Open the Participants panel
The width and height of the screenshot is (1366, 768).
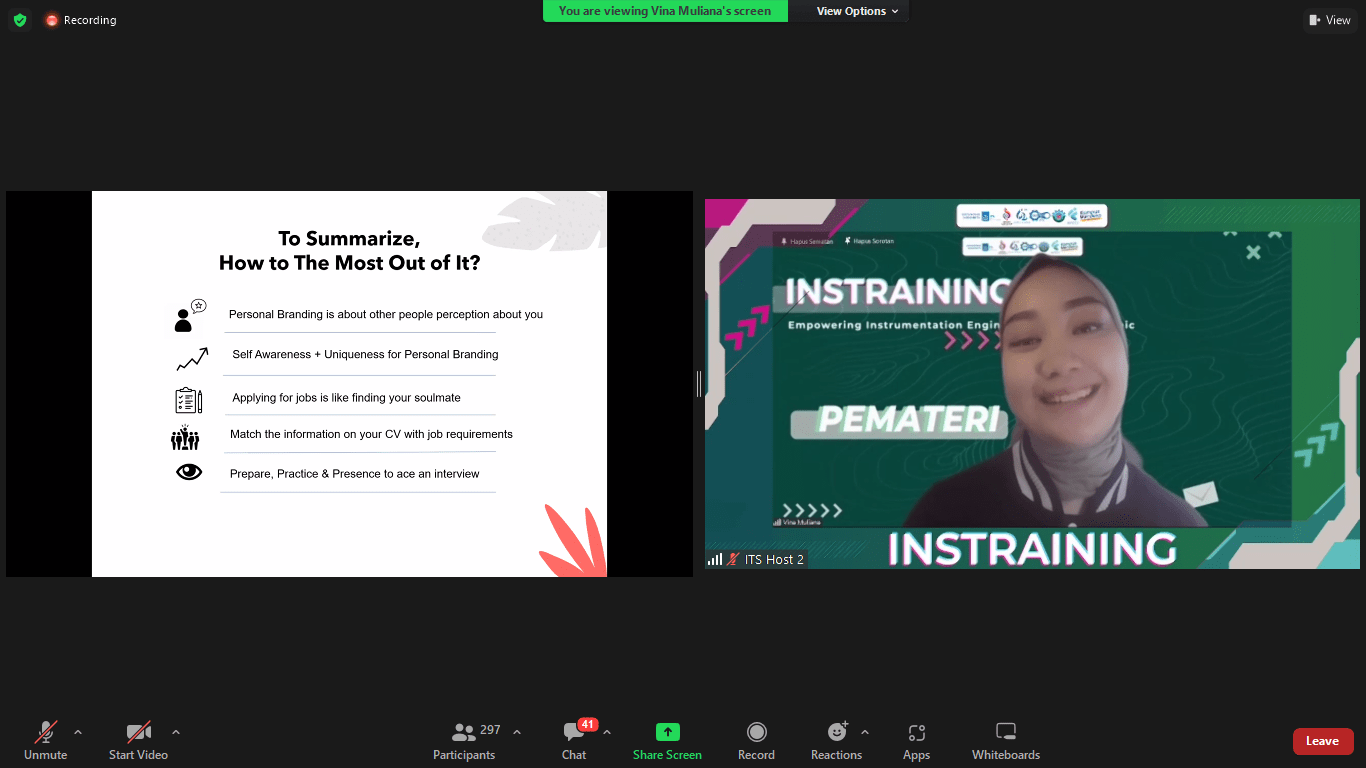464,741
